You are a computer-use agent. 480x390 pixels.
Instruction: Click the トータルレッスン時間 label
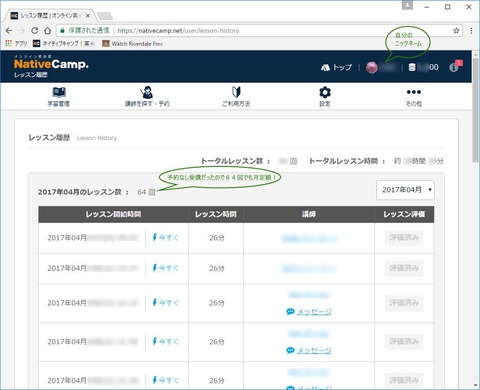click(347, 161)
